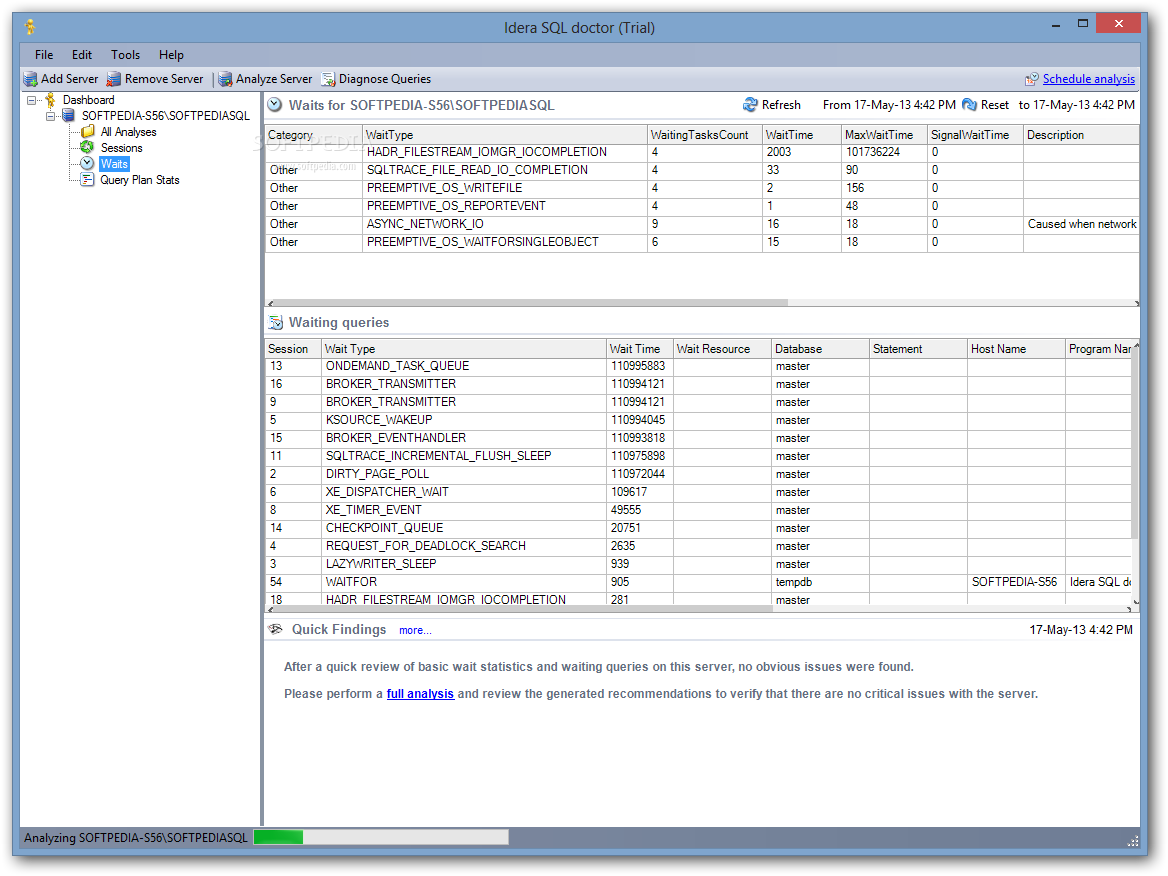The image size is (1168, 876).
Task: Select Sessions in the tree
Action: 121,147
